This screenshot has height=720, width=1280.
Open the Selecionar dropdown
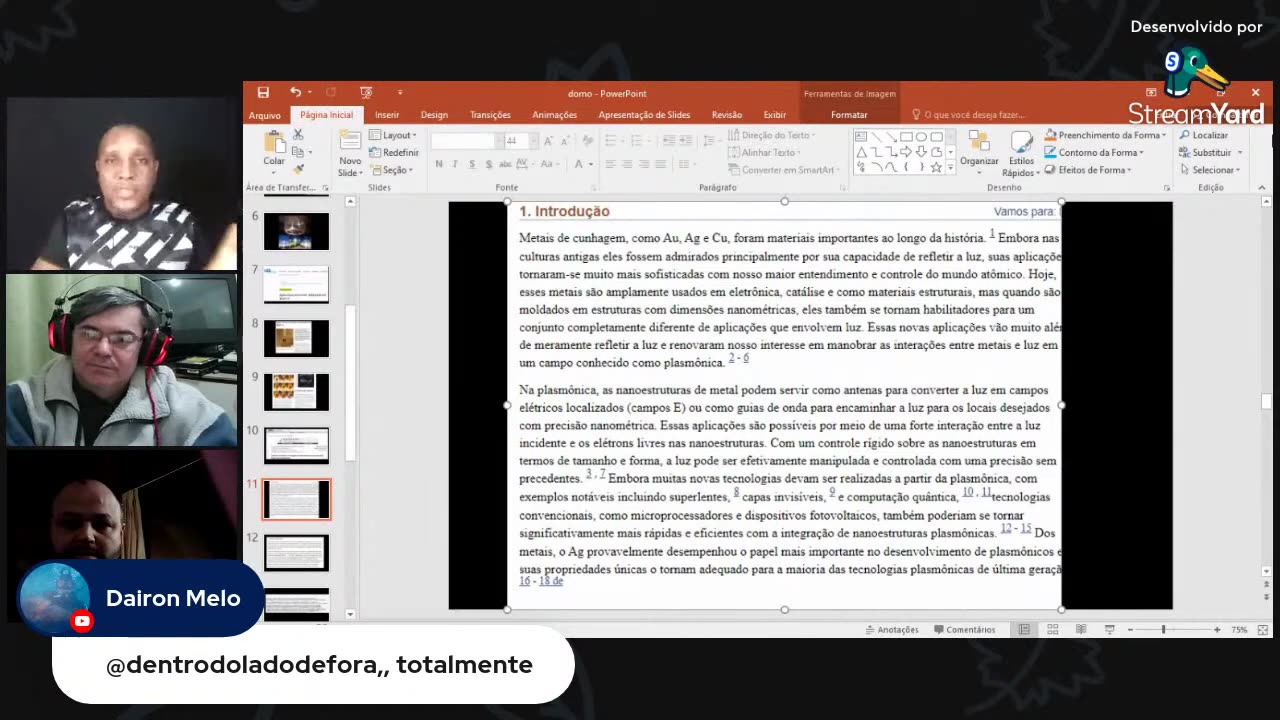click(1210, 170)
